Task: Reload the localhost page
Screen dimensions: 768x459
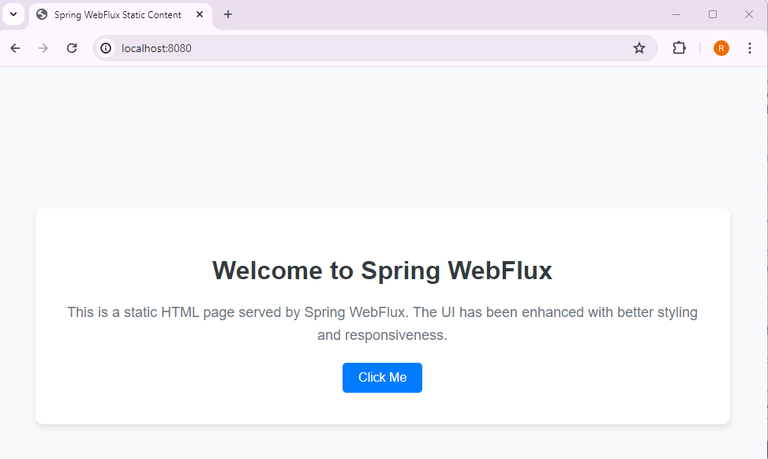Action: 72,48
